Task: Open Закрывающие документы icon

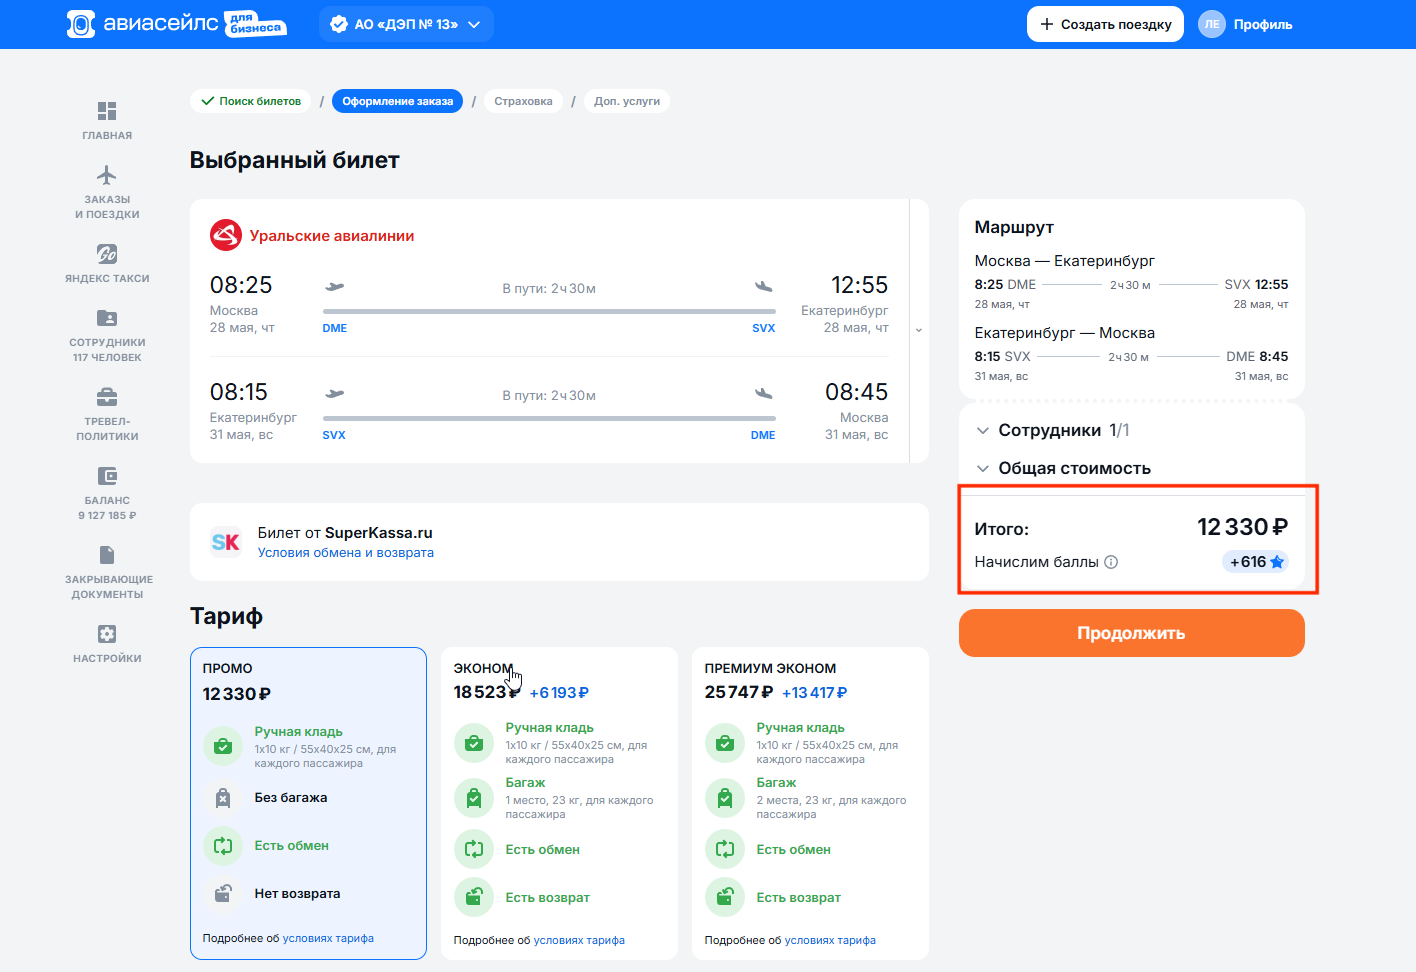Action: coord(107,555)
